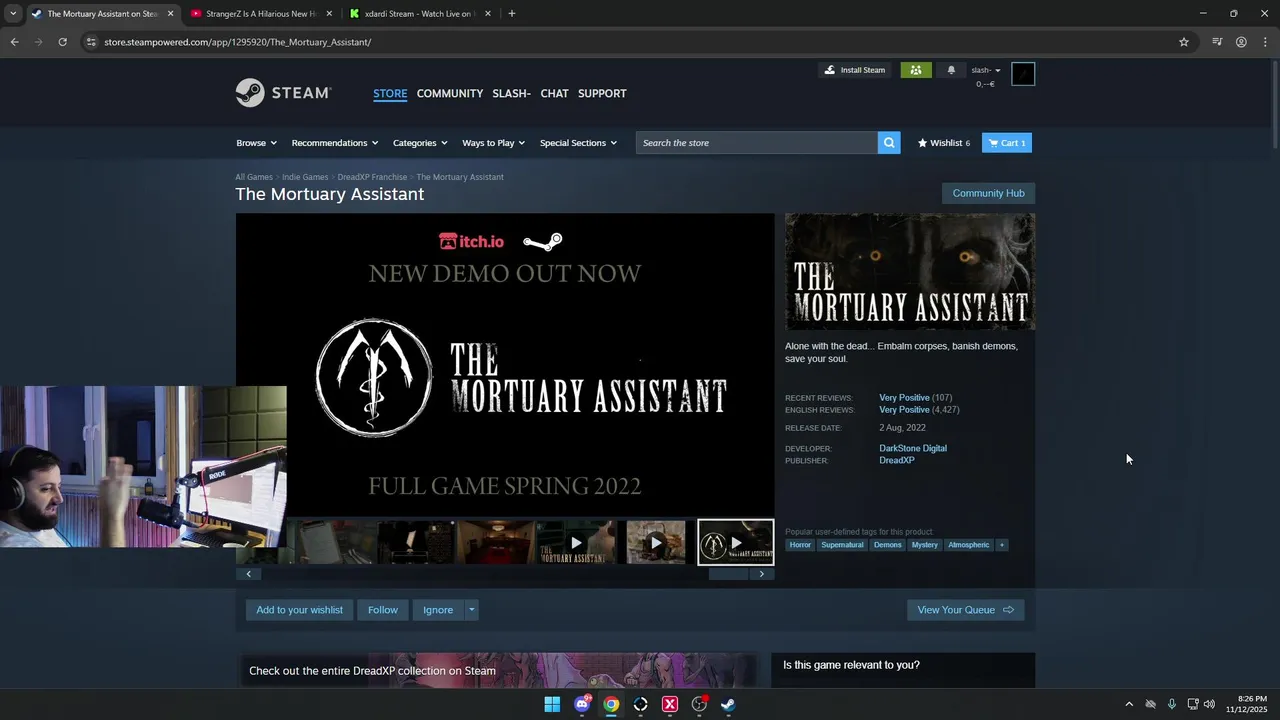Image resolution: width=1280 pixels, height=720 pixels.
Task: Expand the Recommendations menu
Action: (335, 143)
